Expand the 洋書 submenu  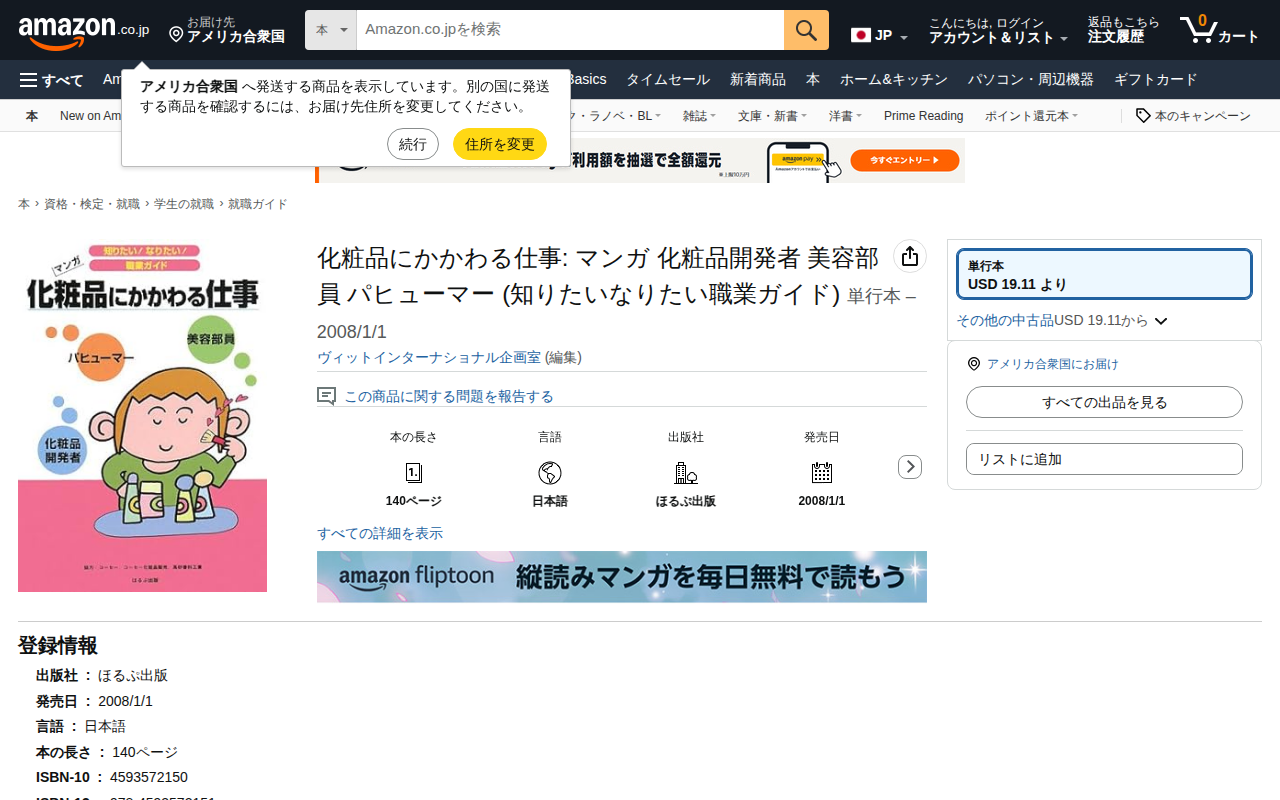tap(845, 116)
